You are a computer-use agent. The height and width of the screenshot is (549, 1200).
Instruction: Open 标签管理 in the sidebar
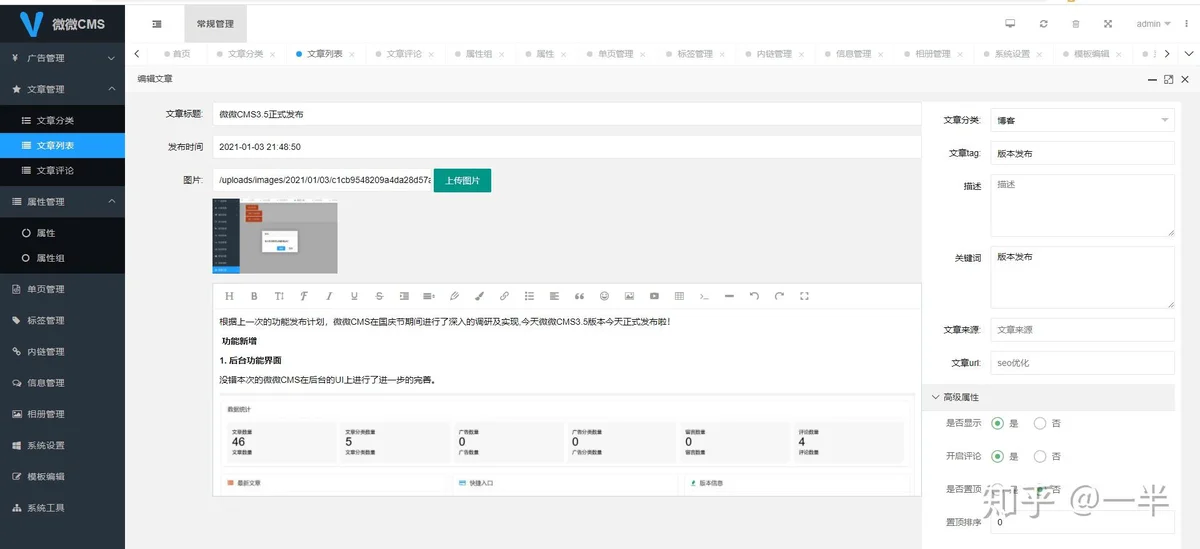[62, 320]
